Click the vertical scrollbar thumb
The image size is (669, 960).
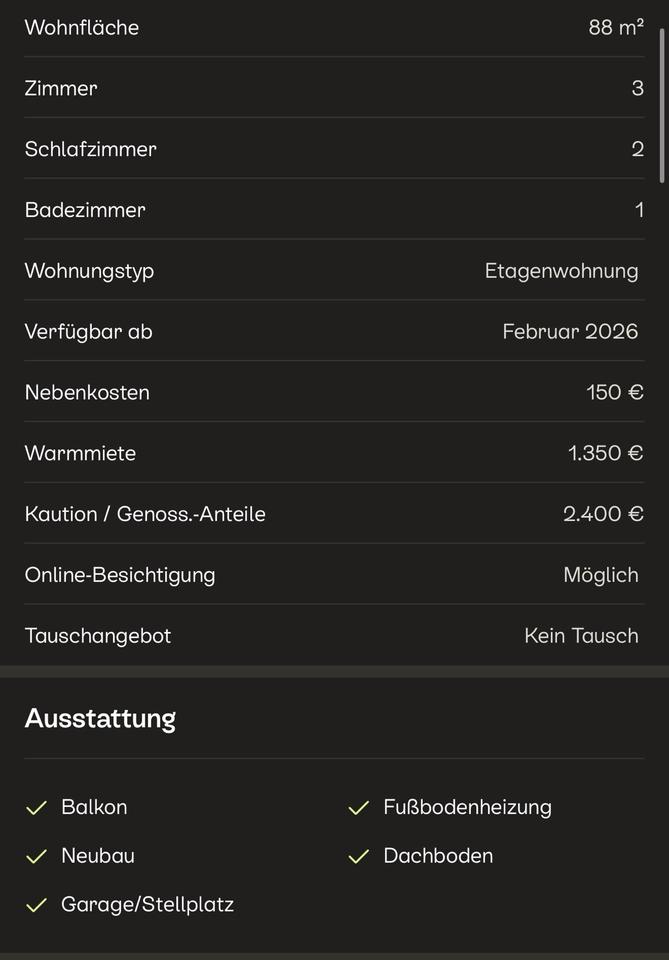tap(662, 105)
